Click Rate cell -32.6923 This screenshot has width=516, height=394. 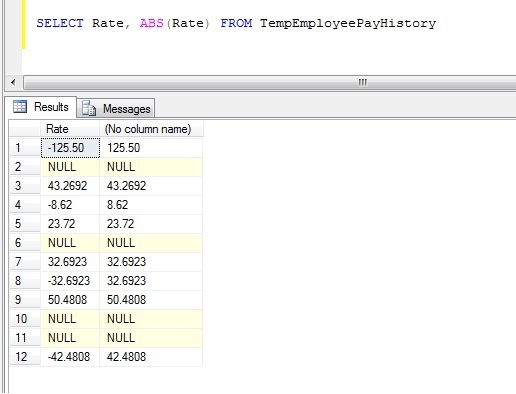pos(70,281)
